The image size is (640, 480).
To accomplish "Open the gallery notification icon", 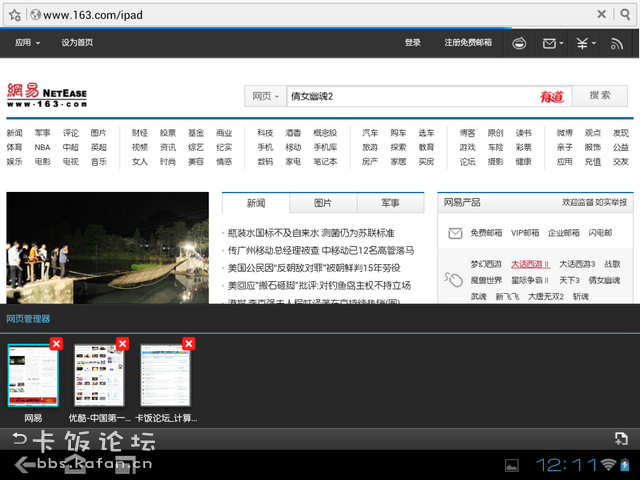I will (x=511, y=465).
